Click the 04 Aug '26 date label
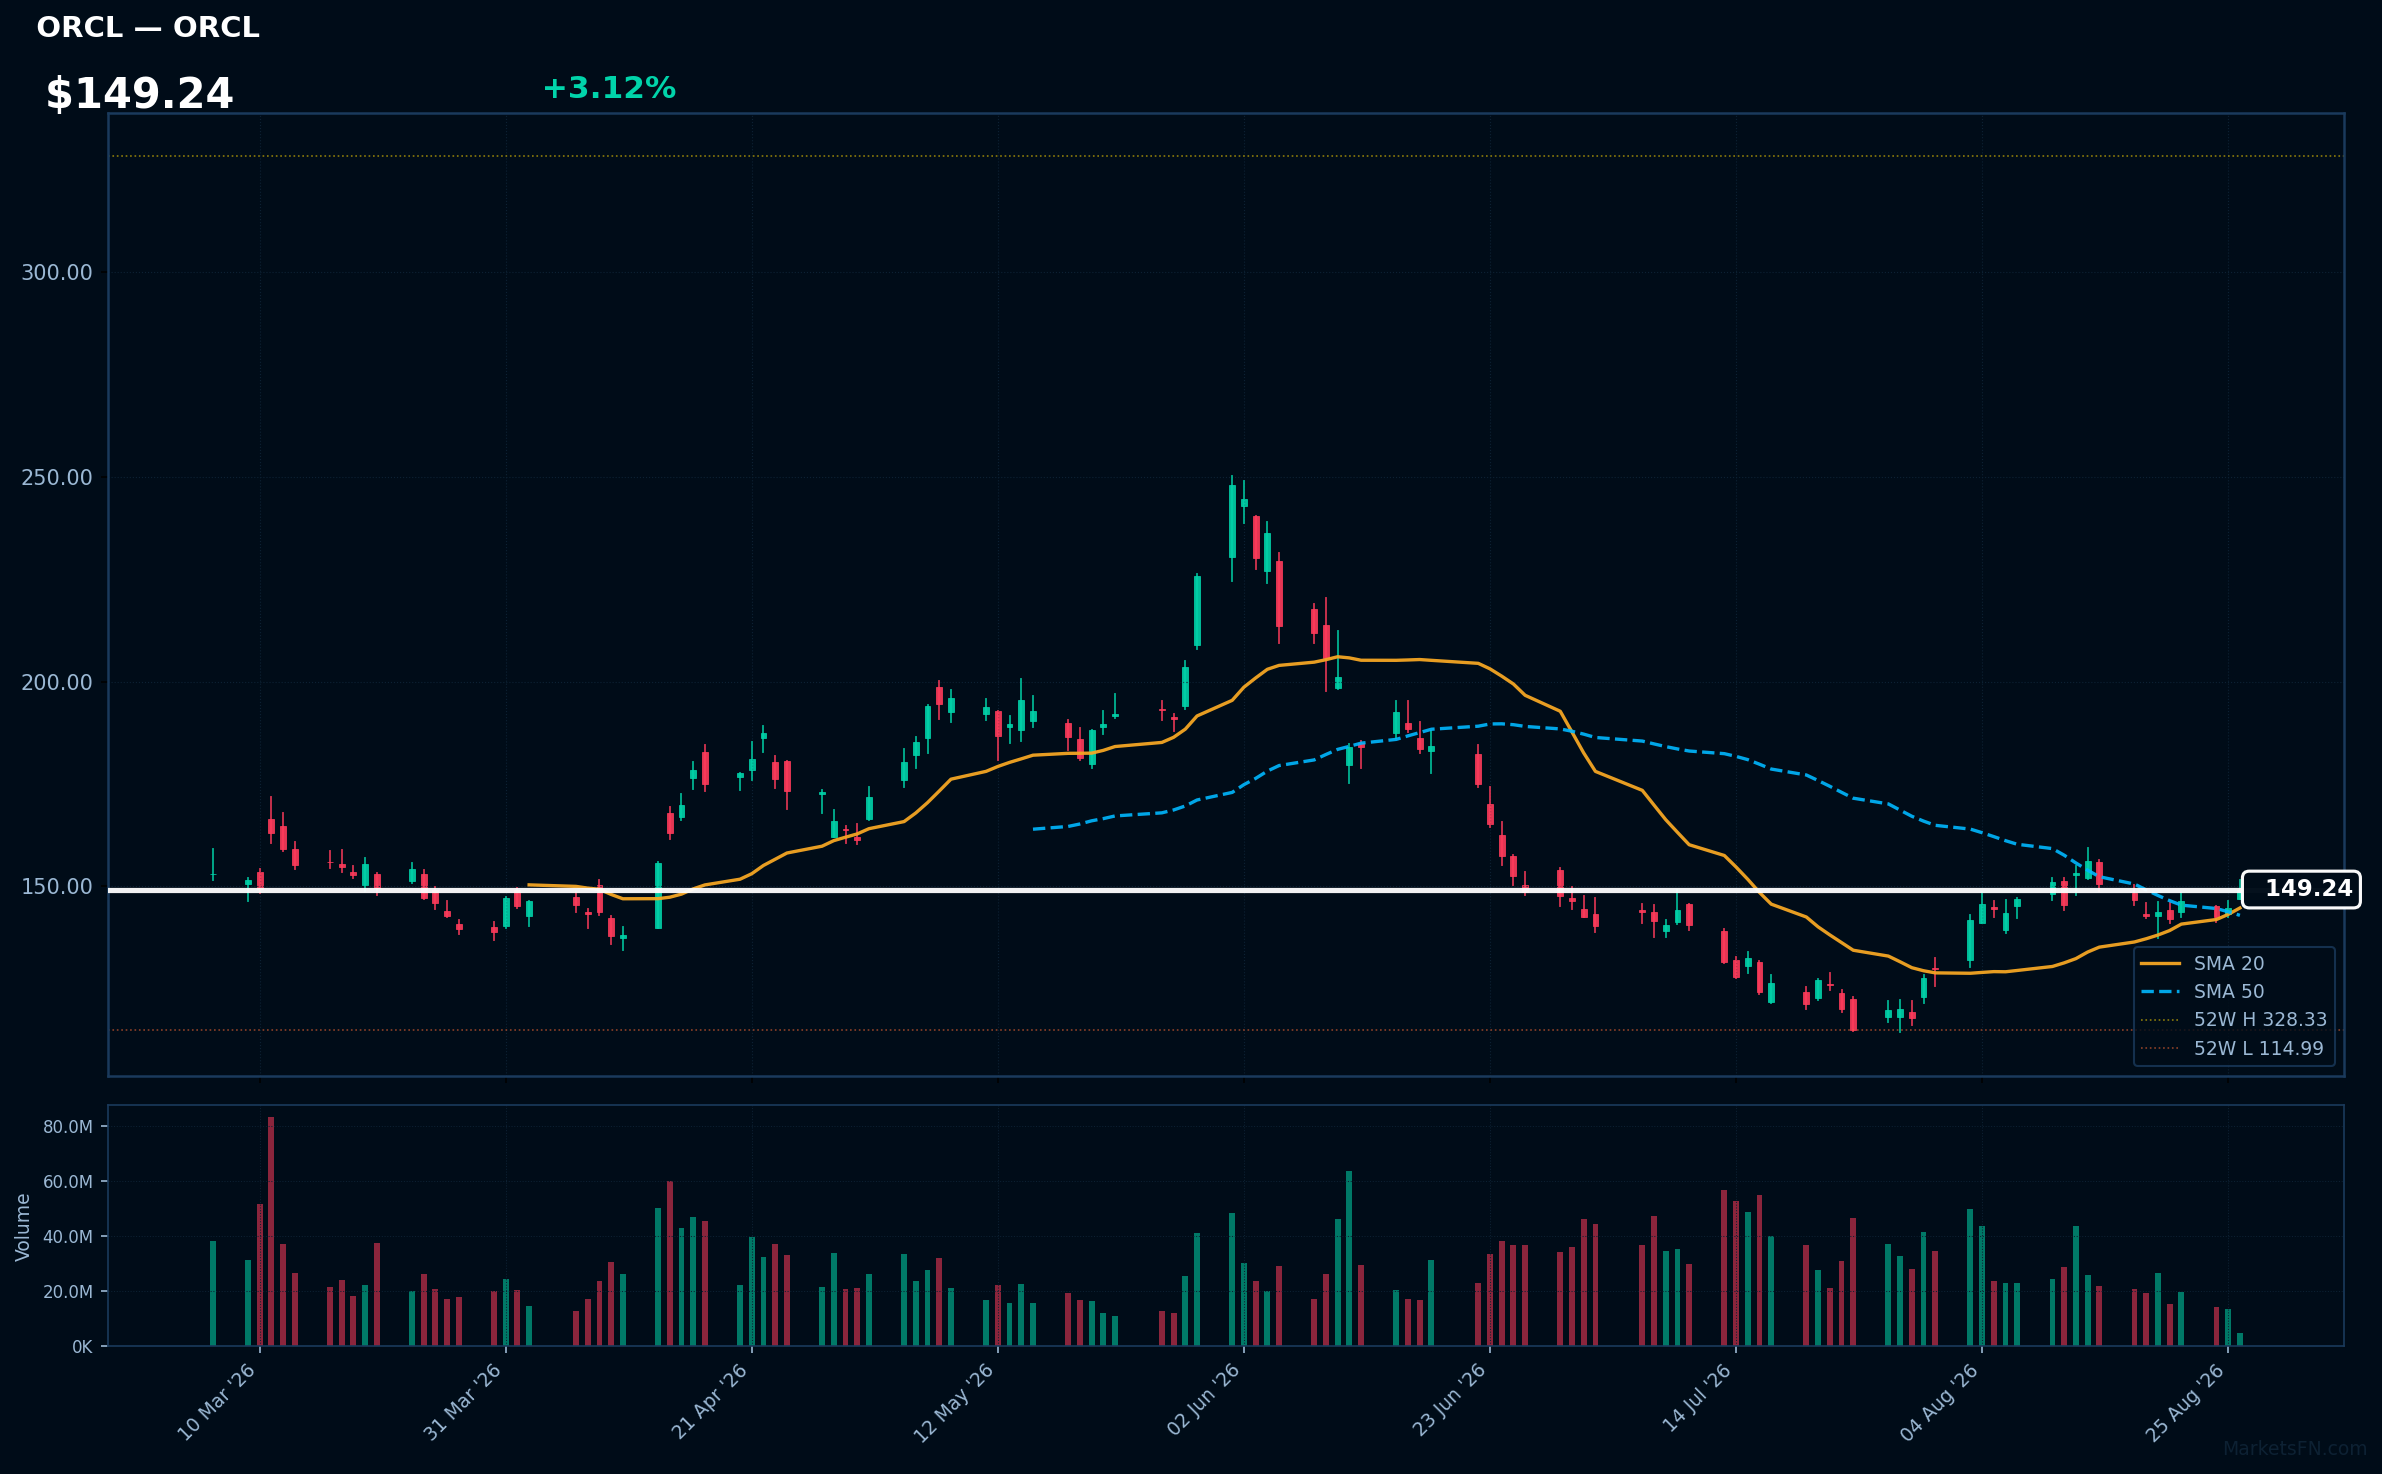This screenshot has height=1474, width=2382. (x=1939, y=1402)
